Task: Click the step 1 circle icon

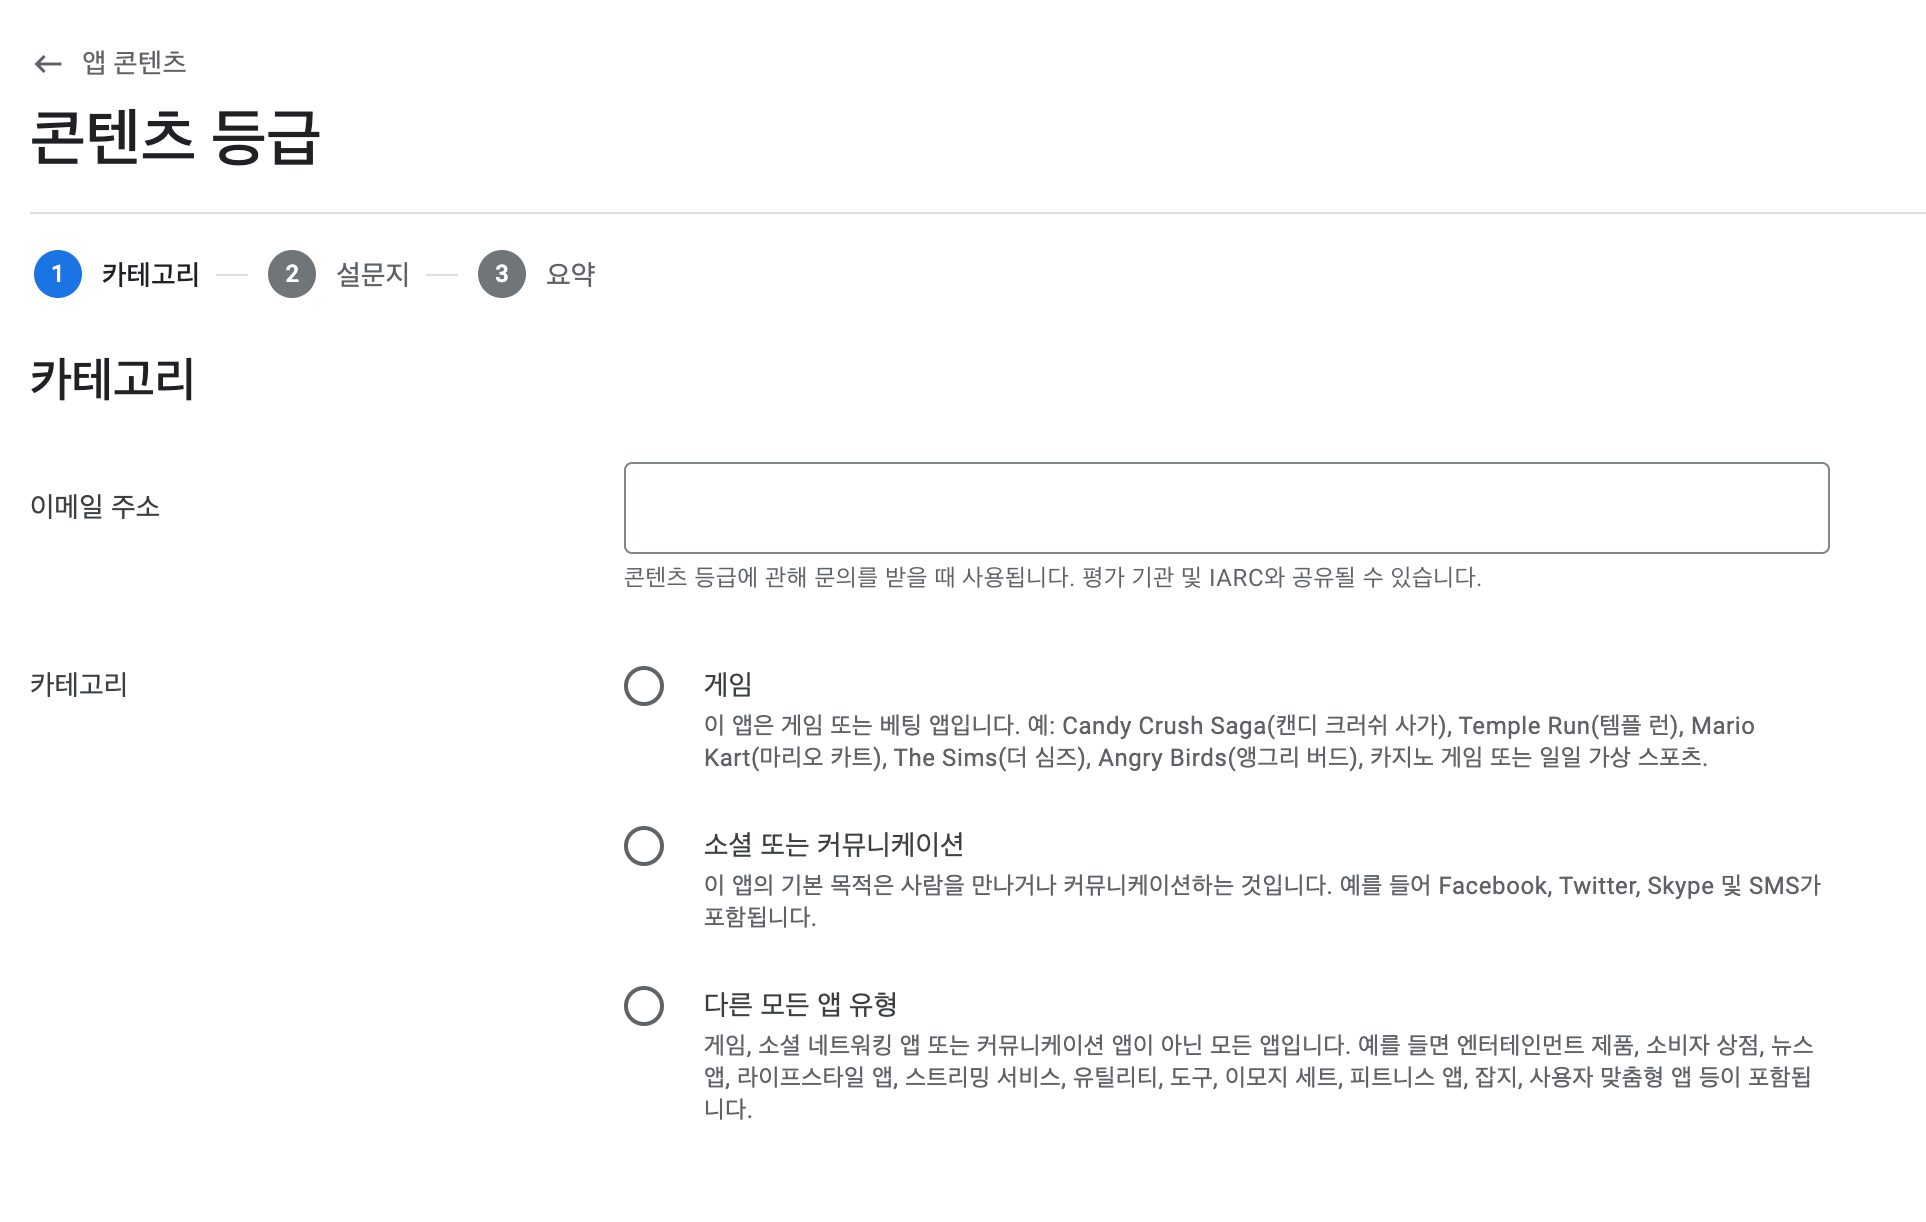Action: 57,274
